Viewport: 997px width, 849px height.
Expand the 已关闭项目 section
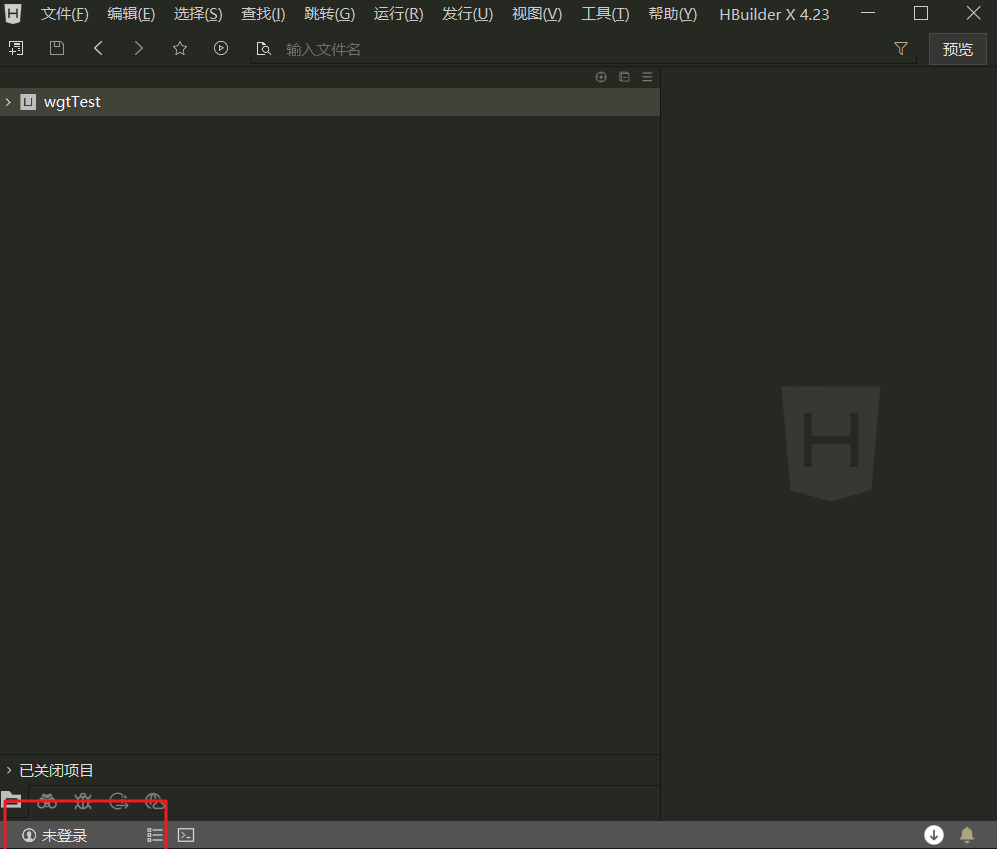click(9, 770)
